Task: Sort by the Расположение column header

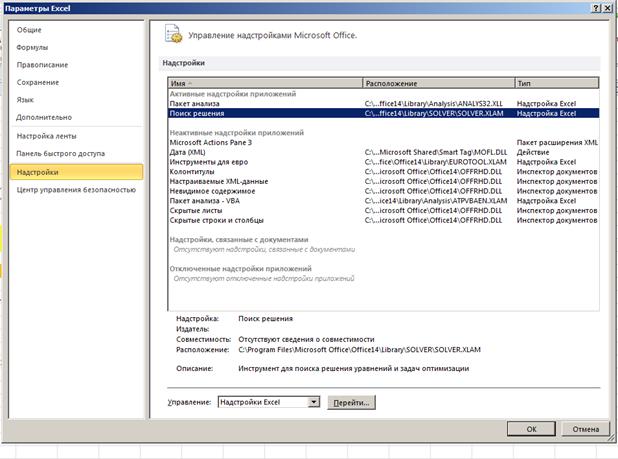Action: tap(439, 83)
